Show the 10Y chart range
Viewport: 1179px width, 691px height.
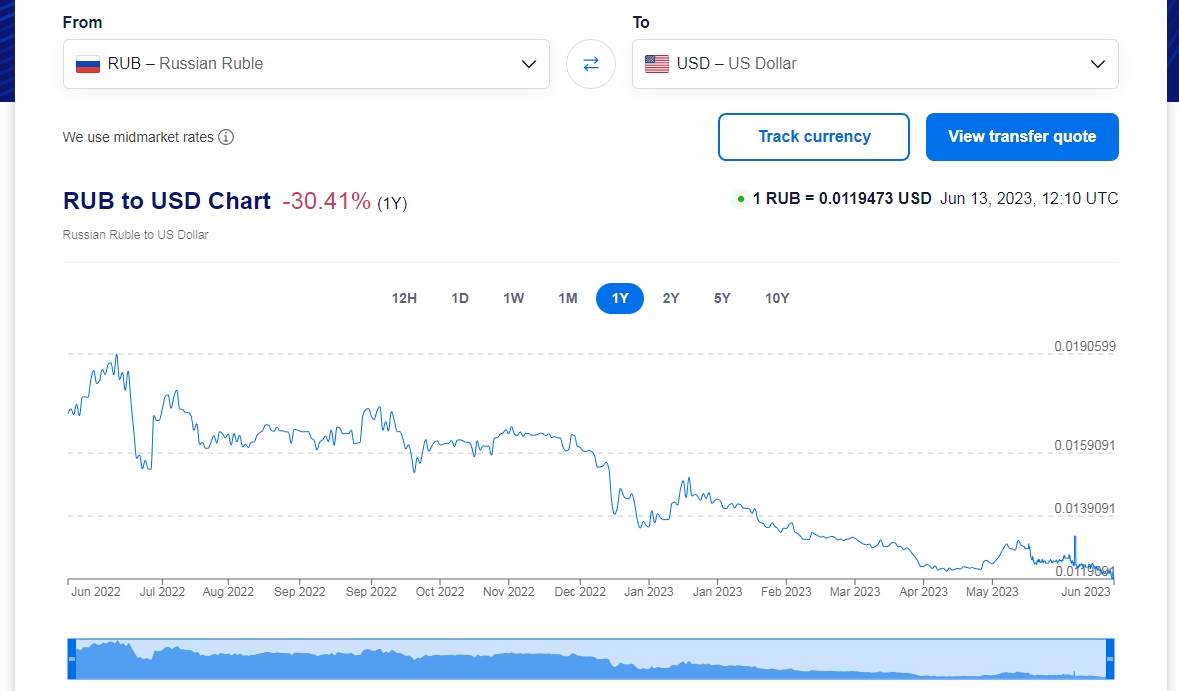pos(777,299)
